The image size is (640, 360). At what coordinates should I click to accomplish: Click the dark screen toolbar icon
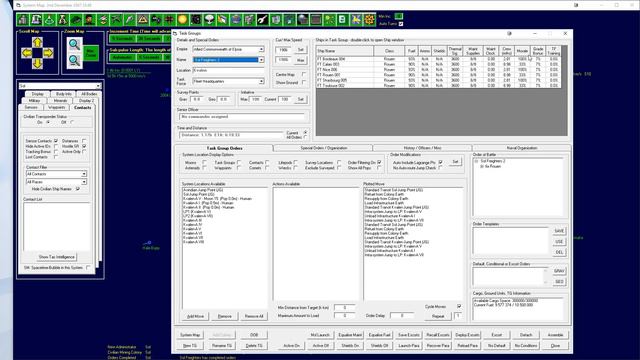(316, 19)
